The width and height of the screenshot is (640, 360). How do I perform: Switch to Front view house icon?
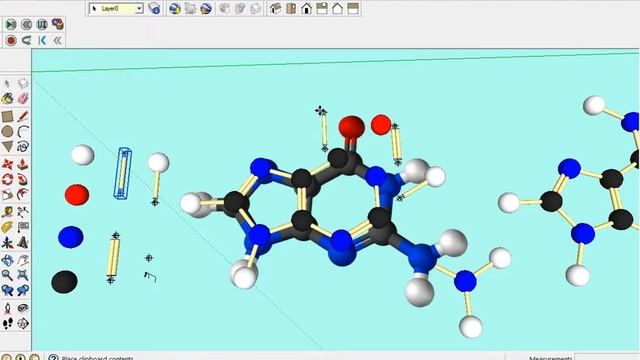[x=307, y=9]
